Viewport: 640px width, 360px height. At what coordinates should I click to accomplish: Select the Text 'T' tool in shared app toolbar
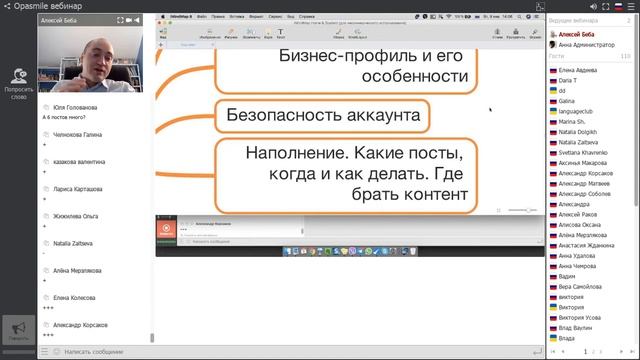click(x=280, y=33)
